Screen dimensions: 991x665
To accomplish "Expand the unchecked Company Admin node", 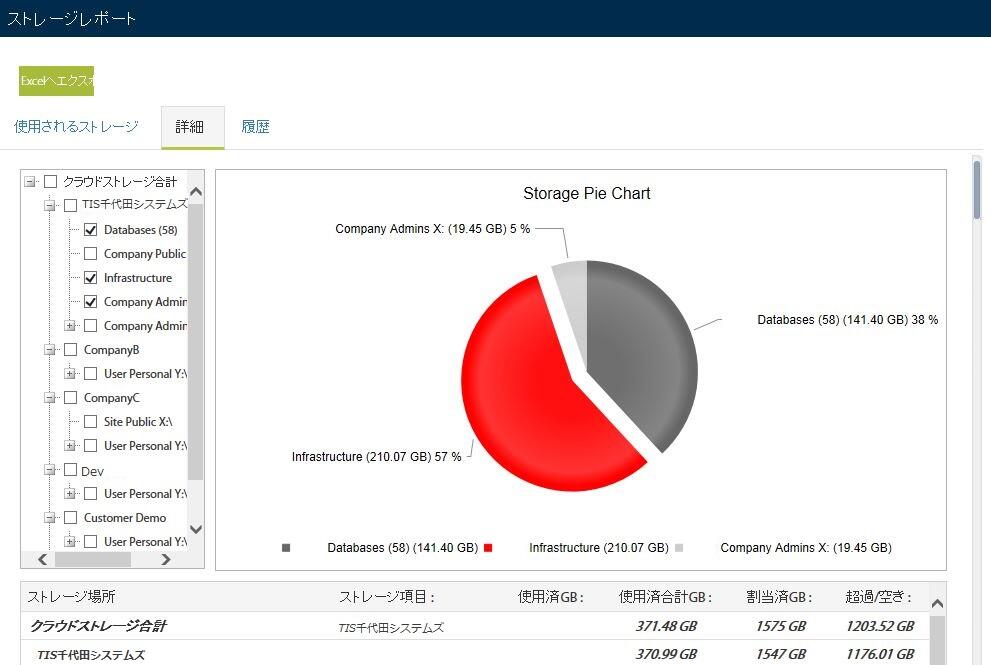I will 70,326.
